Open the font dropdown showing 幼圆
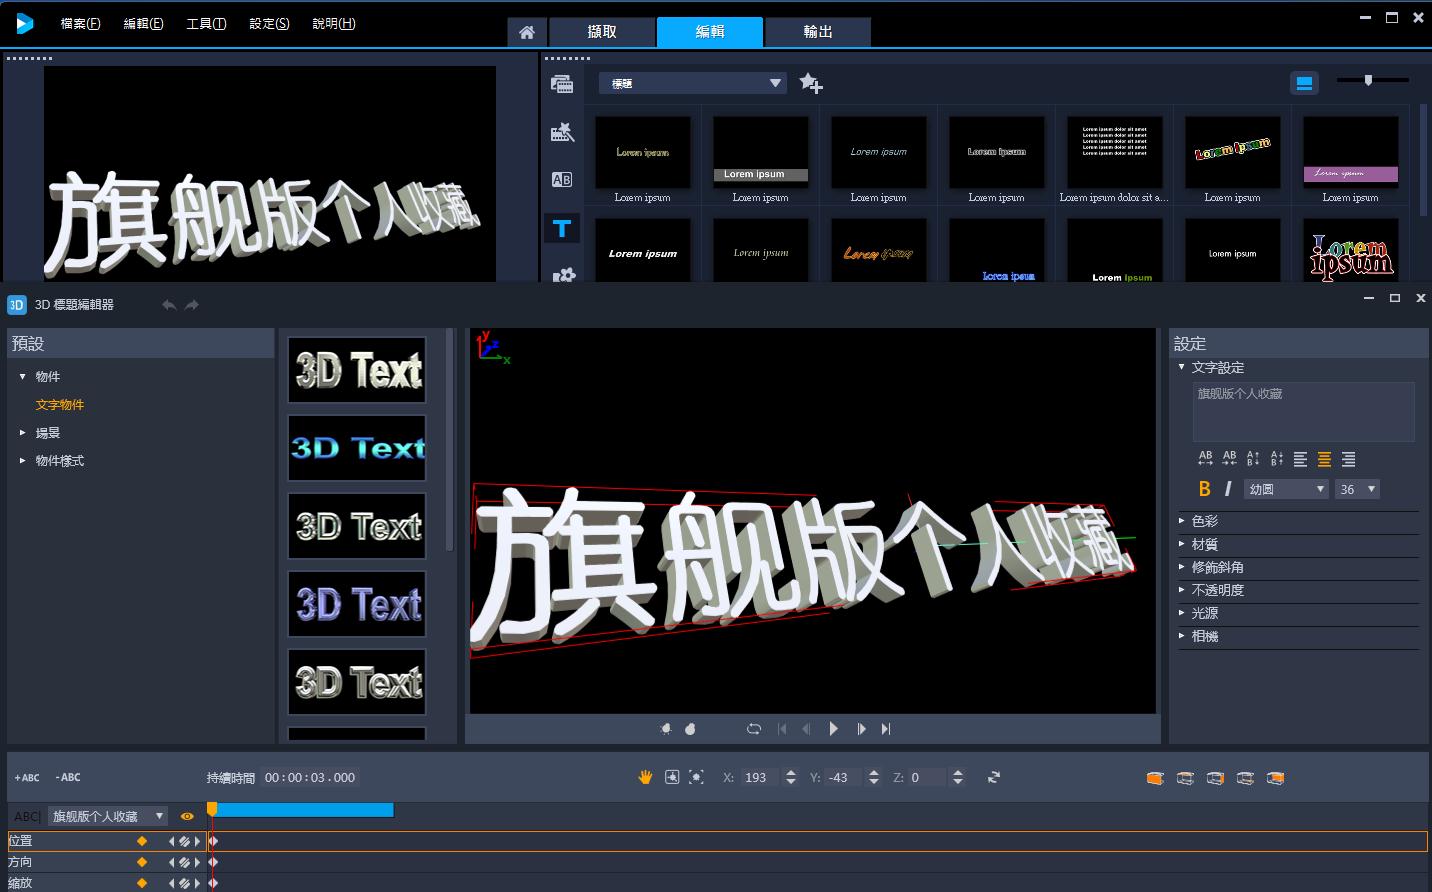The image size is (1432, 892). 1285,489
